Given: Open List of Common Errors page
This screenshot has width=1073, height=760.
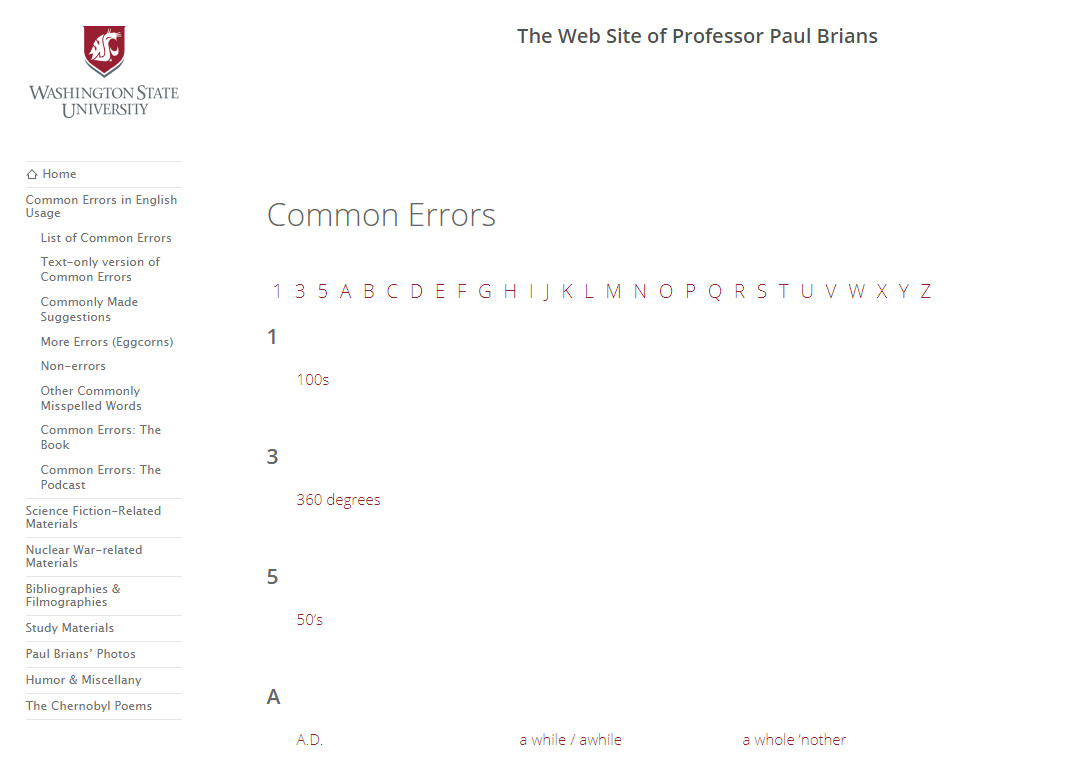Looking at the screenshot, I should 106,238.
